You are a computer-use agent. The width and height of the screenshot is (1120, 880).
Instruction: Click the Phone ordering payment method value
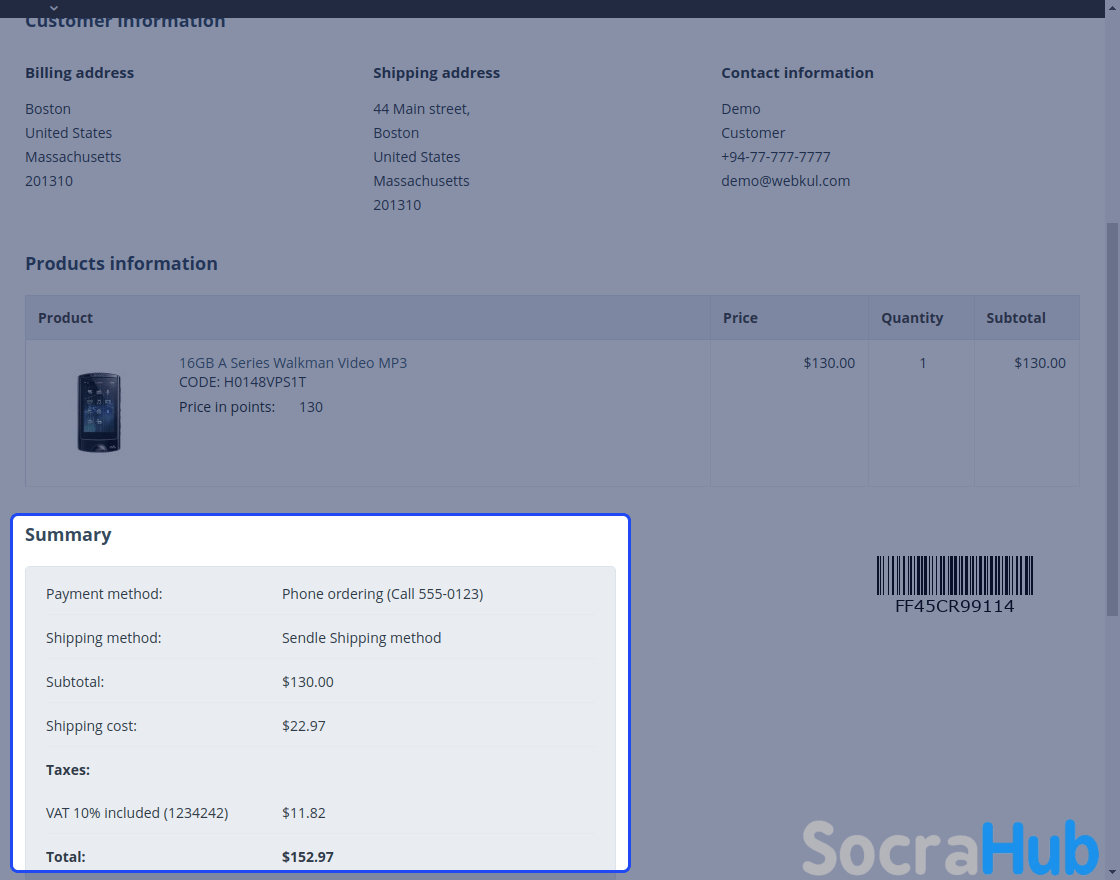[382, 594]
